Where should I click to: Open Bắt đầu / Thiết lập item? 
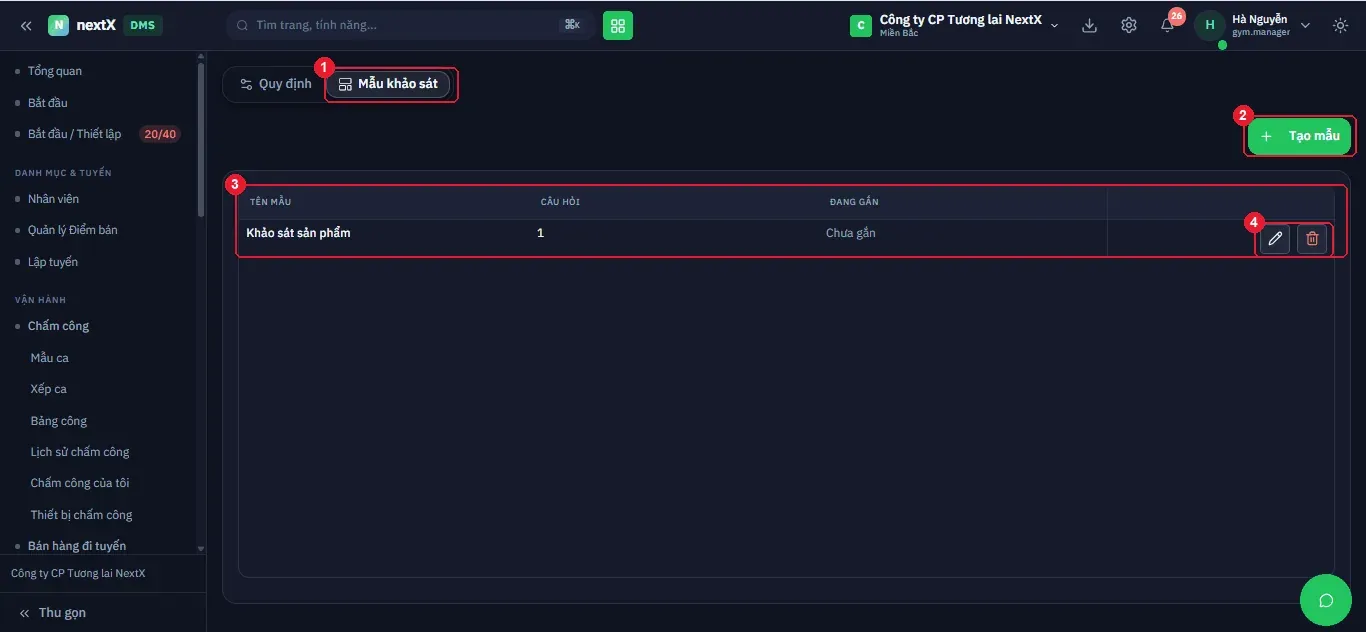(x=75, y=134)
